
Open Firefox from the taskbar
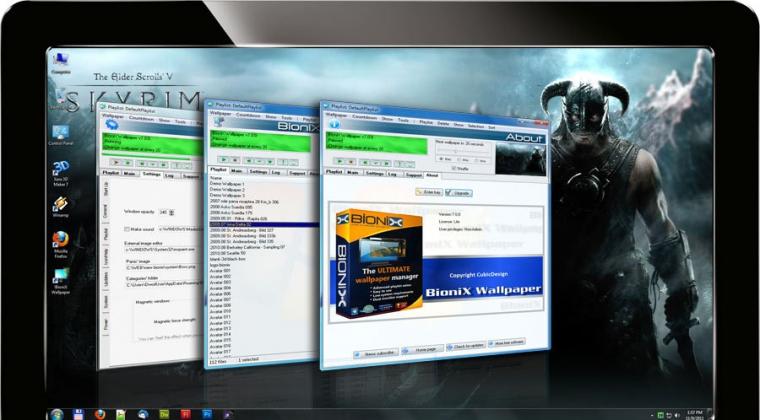[x=100, y=415]
